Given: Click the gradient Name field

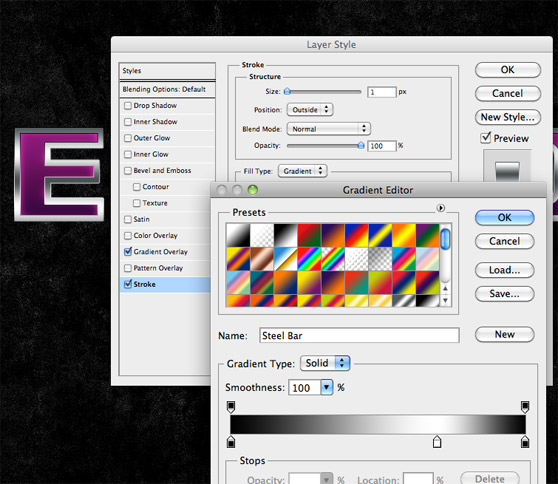Looking at the screenshot, I should 359,336.
